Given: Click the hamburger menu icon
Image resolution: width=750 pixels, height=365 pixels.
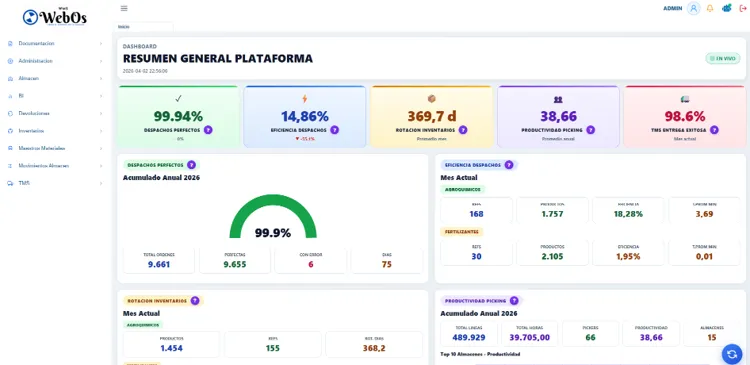Looking at the screenshot, I should click(124, 8).
